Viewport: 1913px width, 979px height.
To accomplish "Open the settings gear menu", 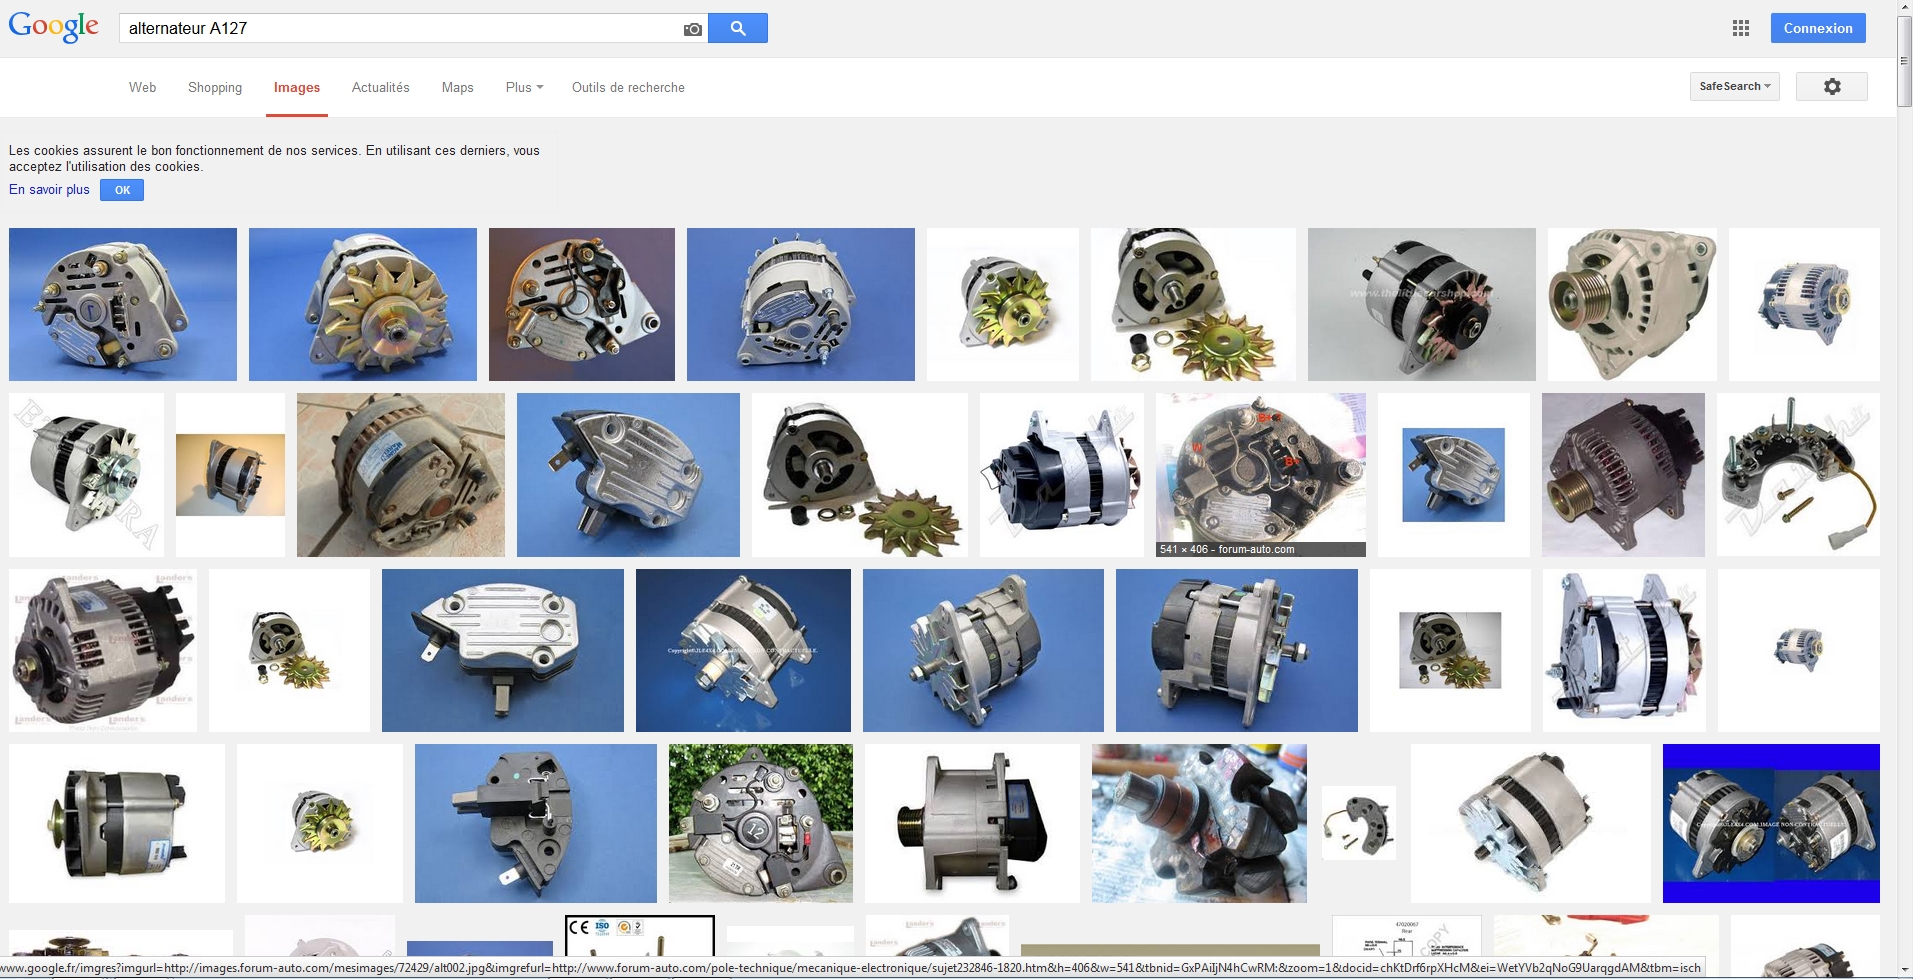I will tap(1831, 87).
